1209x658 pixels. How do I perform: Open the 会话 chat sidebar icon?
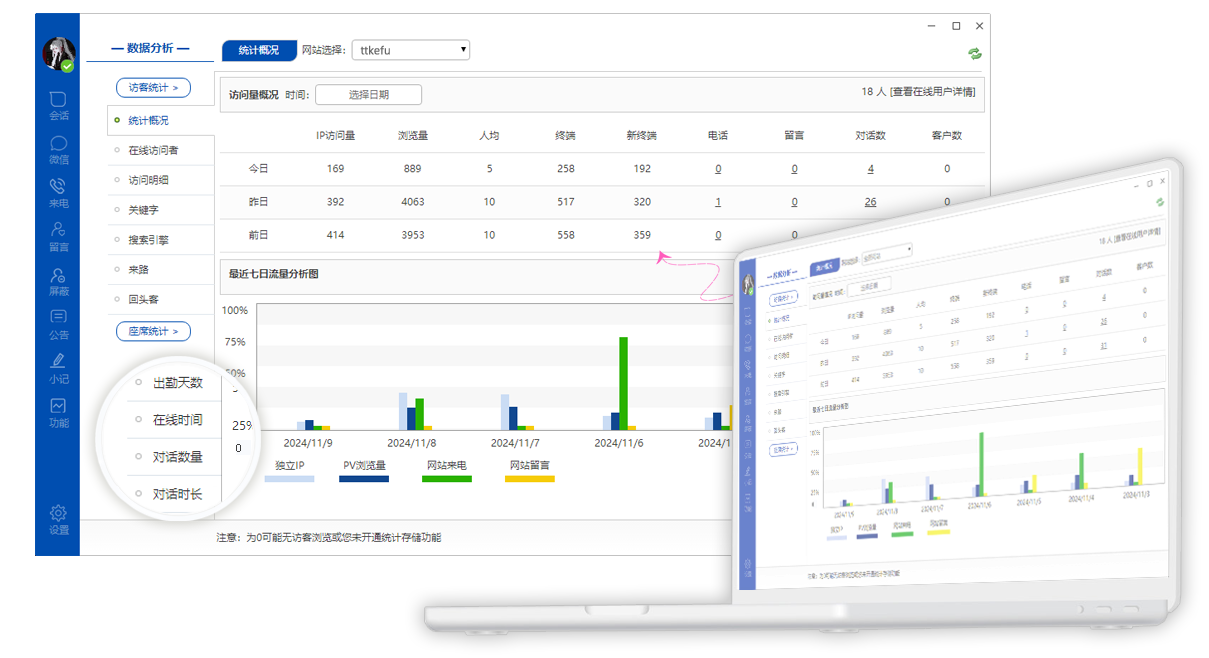(x=58, y=105)
